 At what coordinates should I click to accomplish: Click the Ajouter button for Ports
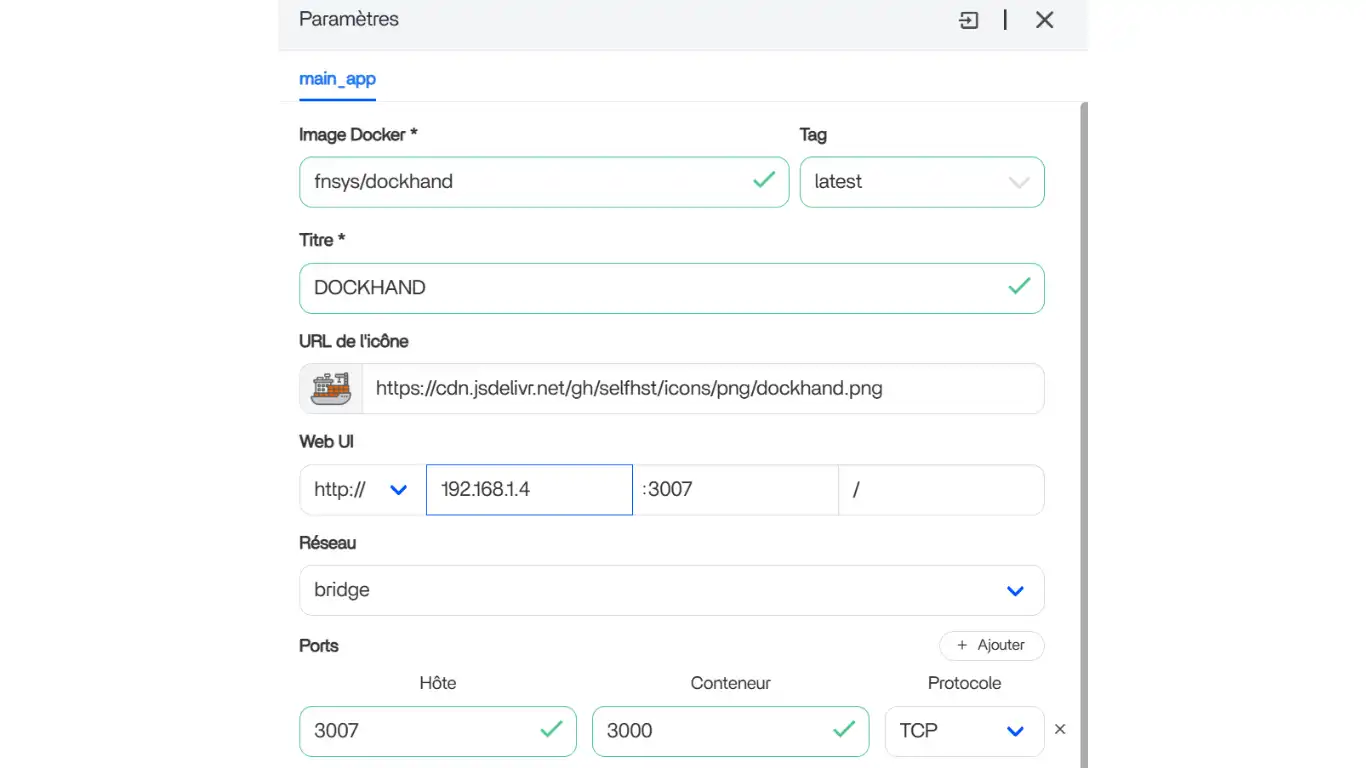click(991, 645)
